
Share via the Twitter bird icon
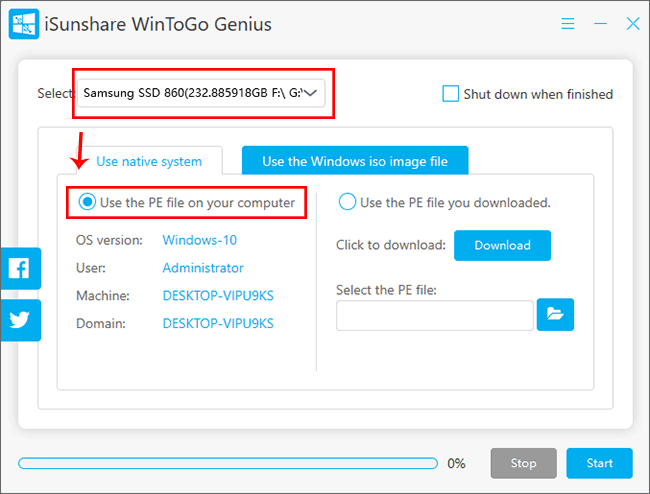point(20,320)
